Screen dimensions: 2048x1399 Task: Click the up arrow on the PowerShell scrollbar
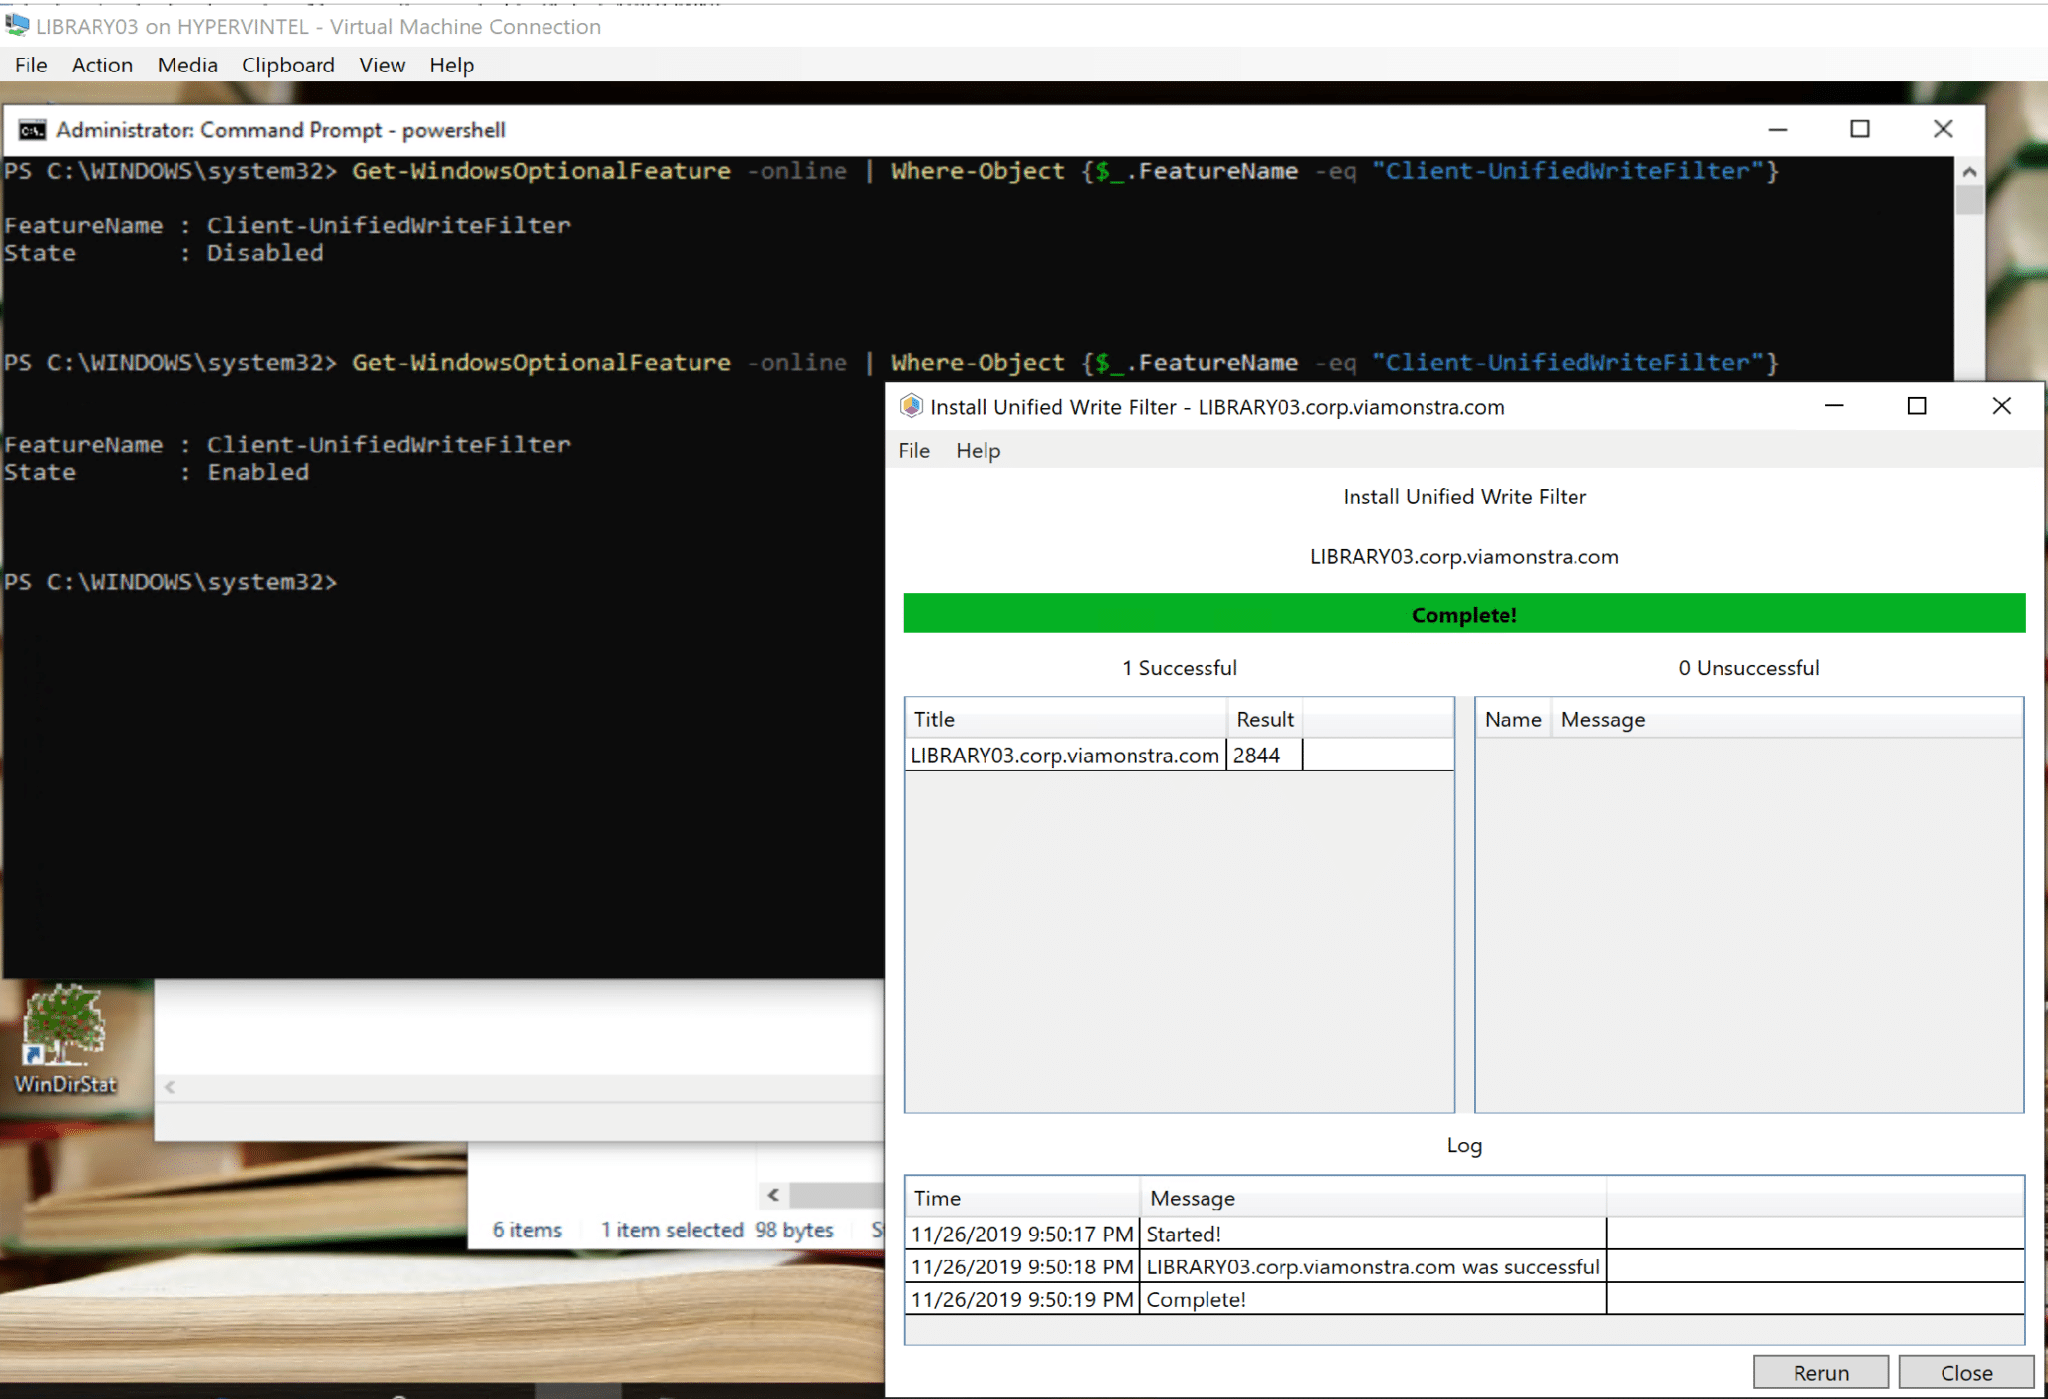pyautogui.click(x=1970, y=170)
